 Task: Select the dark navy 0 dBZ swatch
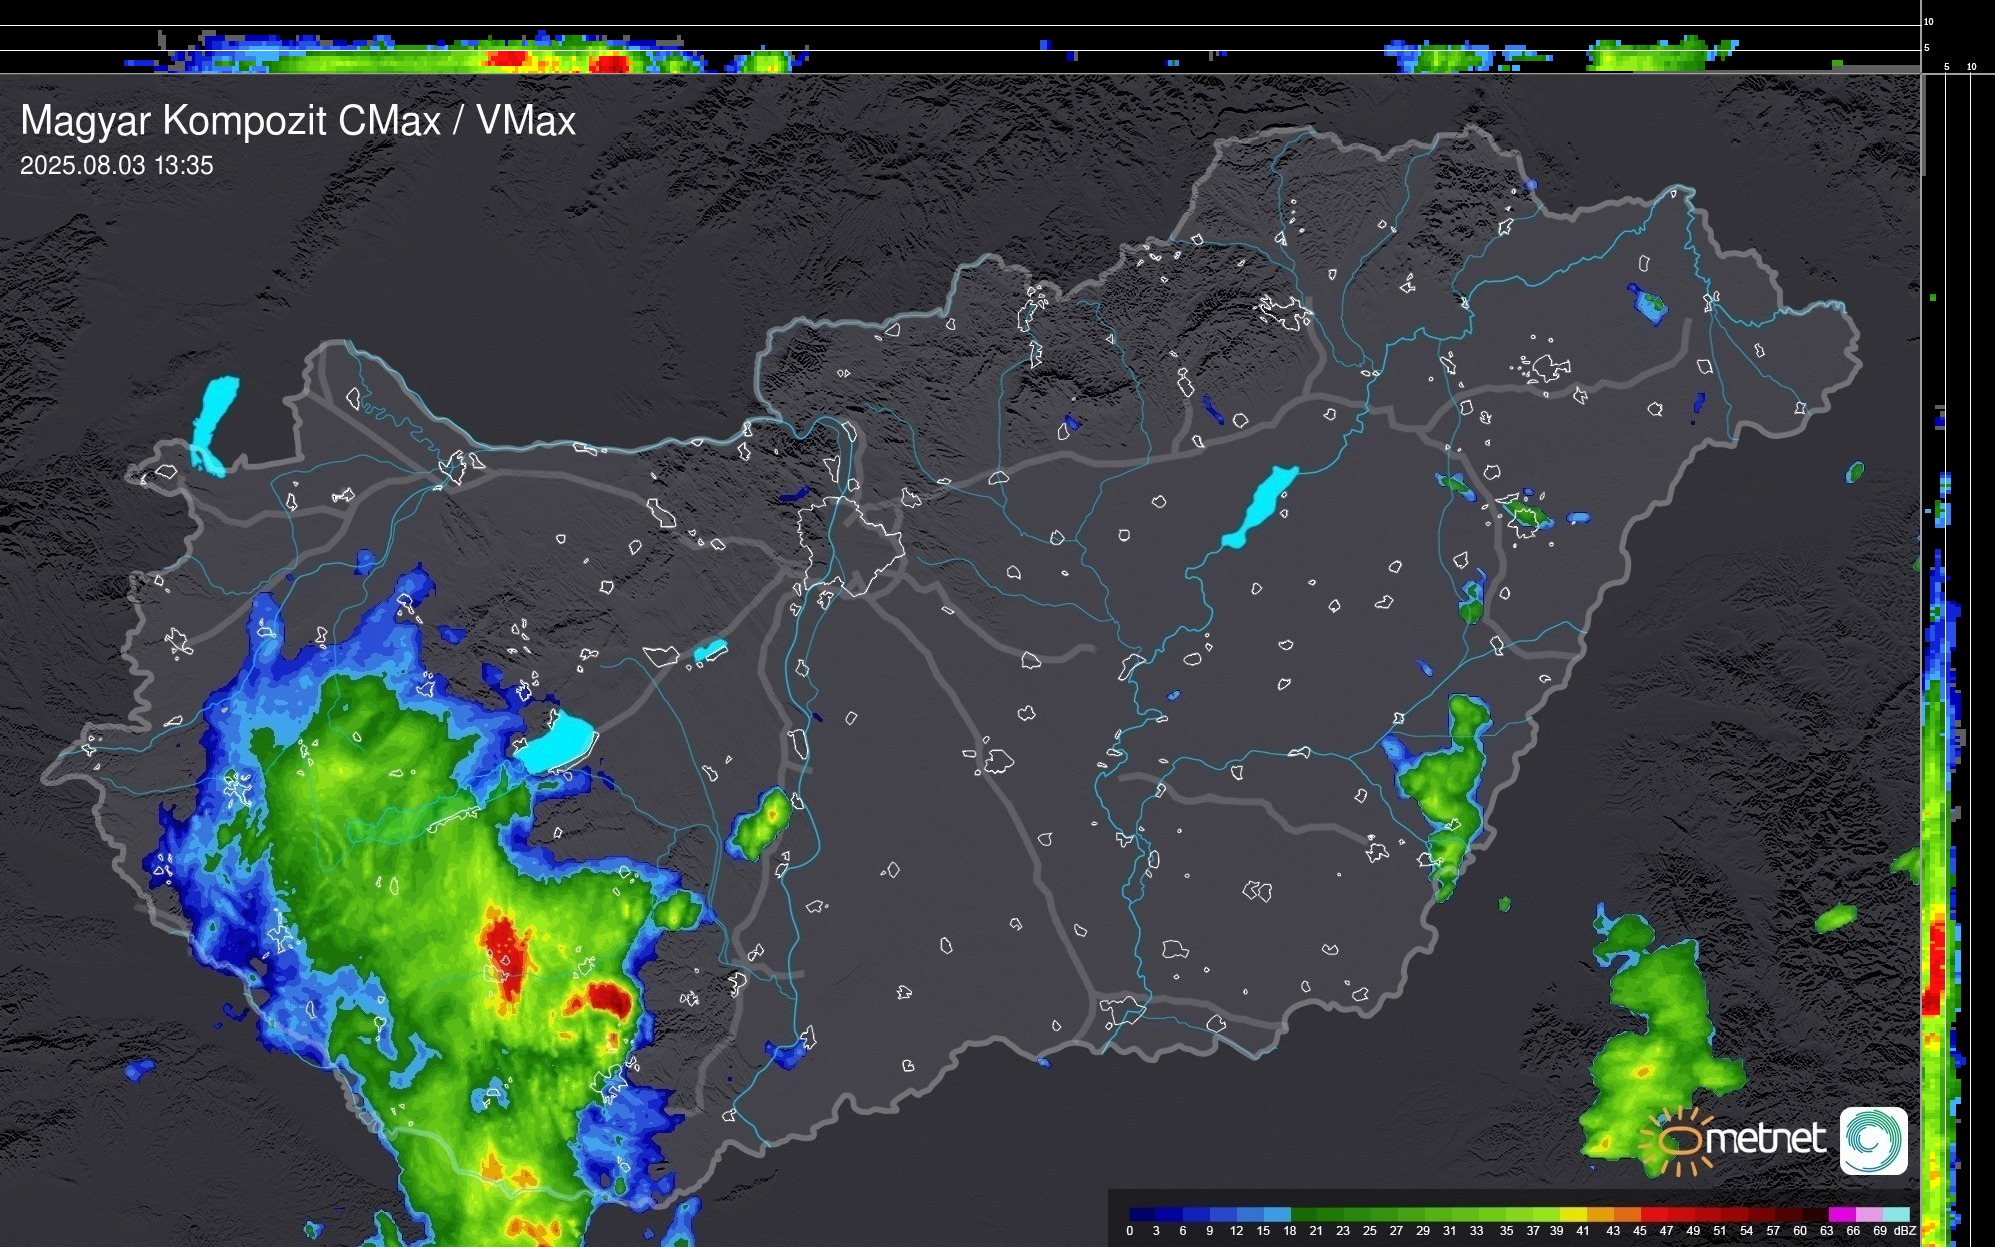click(1143, 1214)
